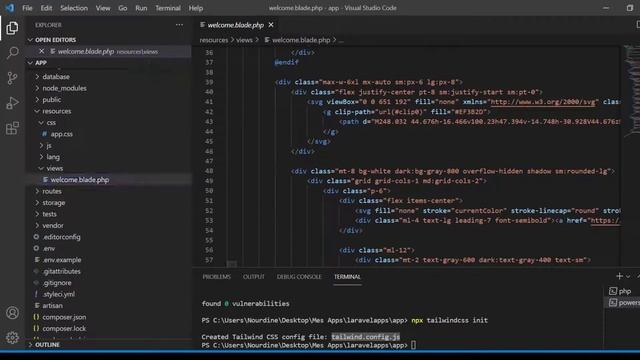Viewport: 640px width, 360px height.
Task: Expand the lang folder
Action: [x=53, y=157]
